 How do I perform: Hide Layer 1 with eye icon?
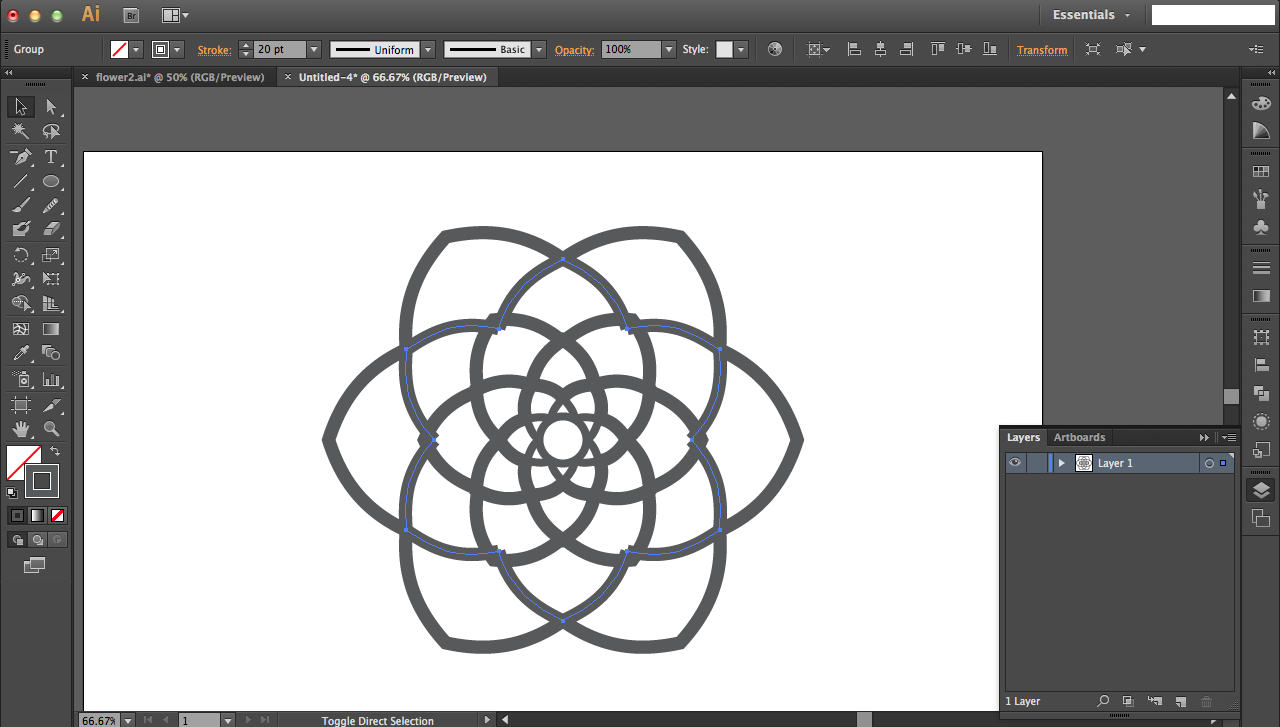click(1015, 463)
